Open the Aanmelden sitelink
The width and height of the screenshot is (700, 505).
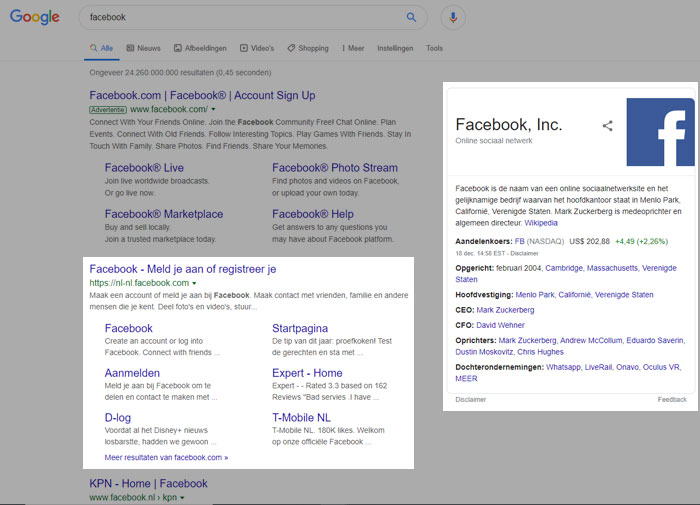132,373
